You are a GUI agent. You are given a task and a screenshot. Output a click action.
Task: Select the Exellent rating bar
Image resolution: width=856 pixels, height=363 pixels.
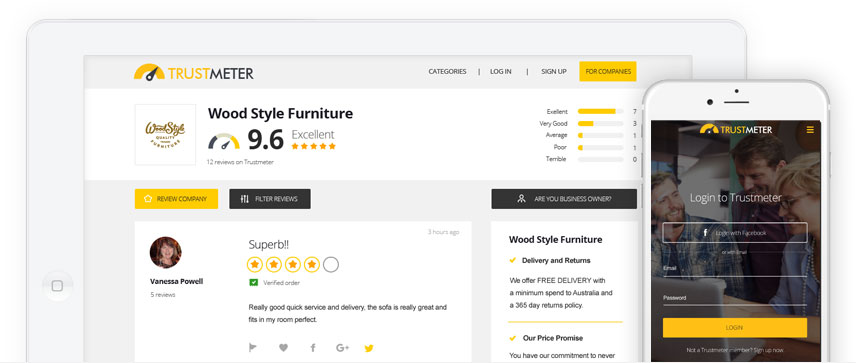tap(601, 111)
